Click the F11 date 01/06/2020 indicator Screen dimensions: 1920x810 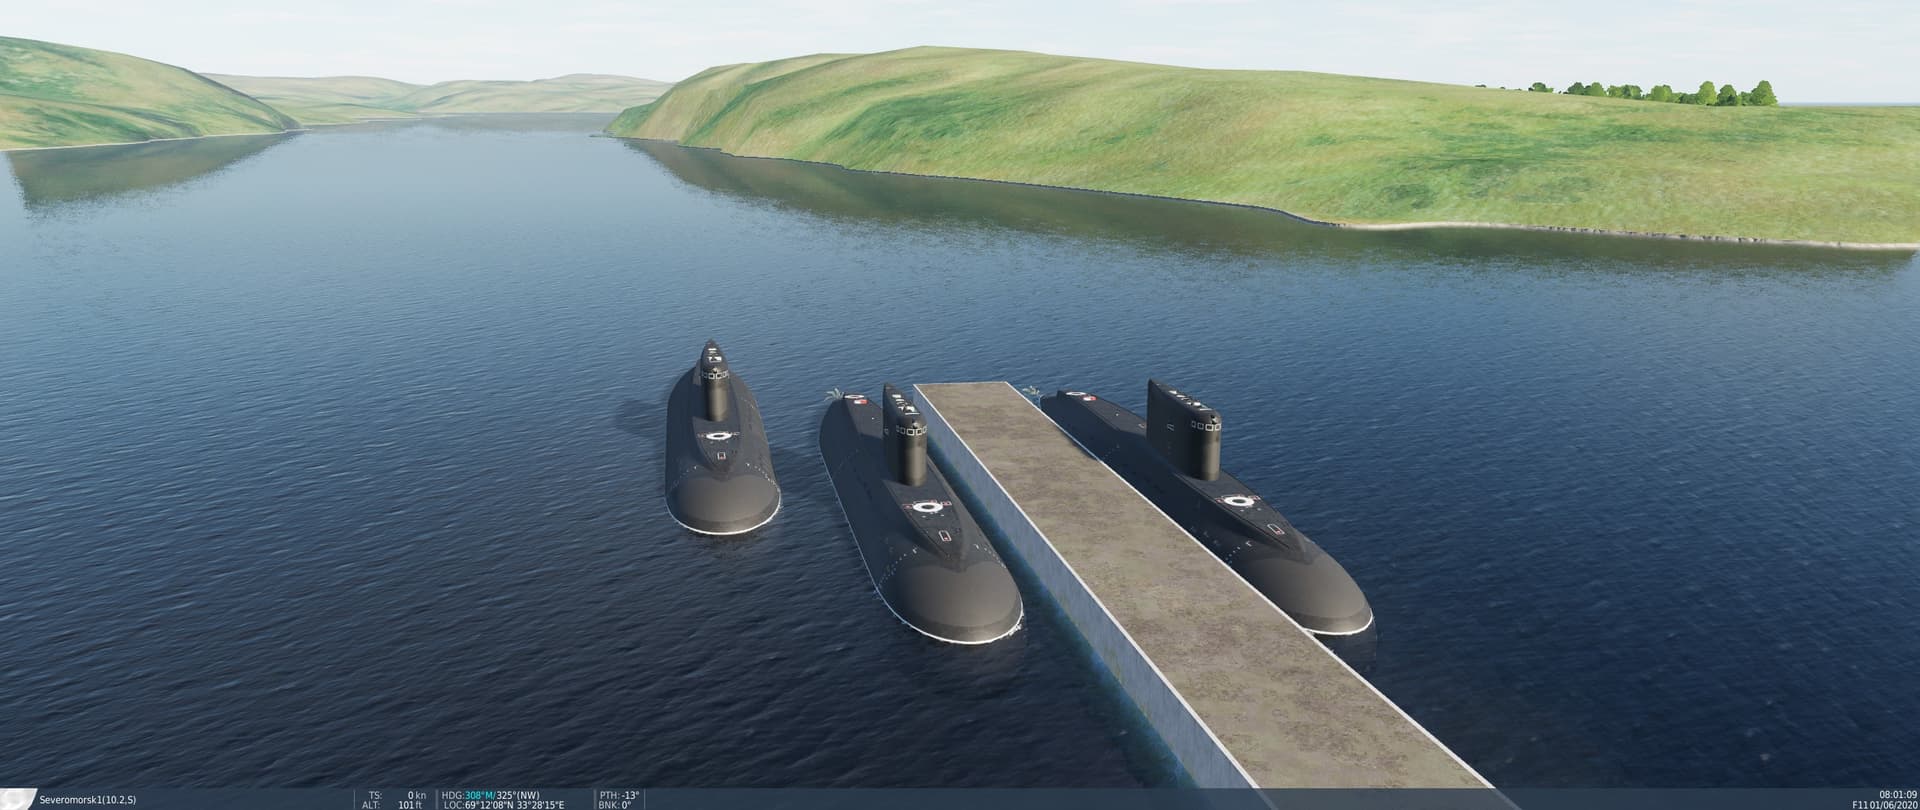tap(1885, 804)
